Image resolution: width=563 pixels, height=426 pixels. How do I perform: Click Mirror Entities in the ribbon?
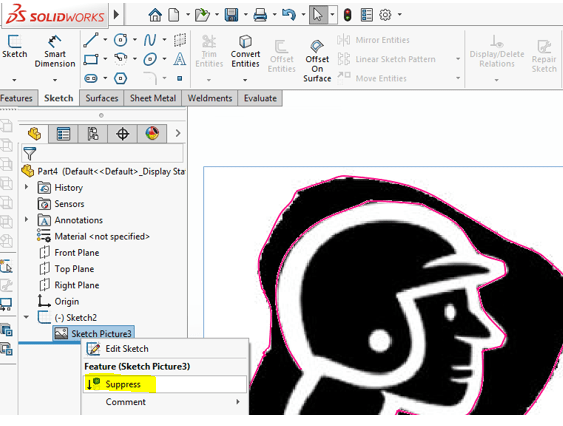tap(374, 40)
